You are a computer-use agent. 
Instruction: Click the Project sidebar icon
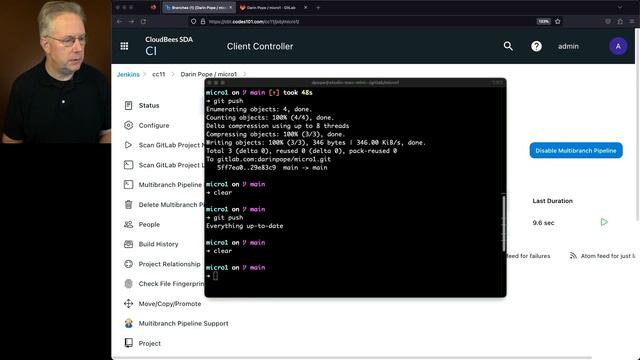128,343
